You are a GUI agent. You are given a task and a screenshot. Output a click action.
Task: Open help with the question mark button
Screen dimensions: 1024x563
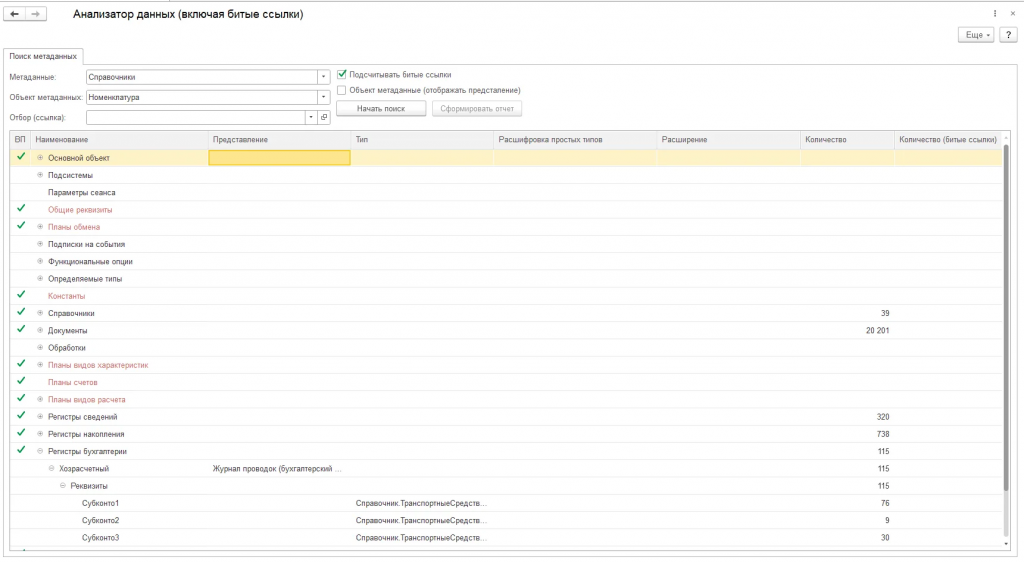click(1008, 35)
